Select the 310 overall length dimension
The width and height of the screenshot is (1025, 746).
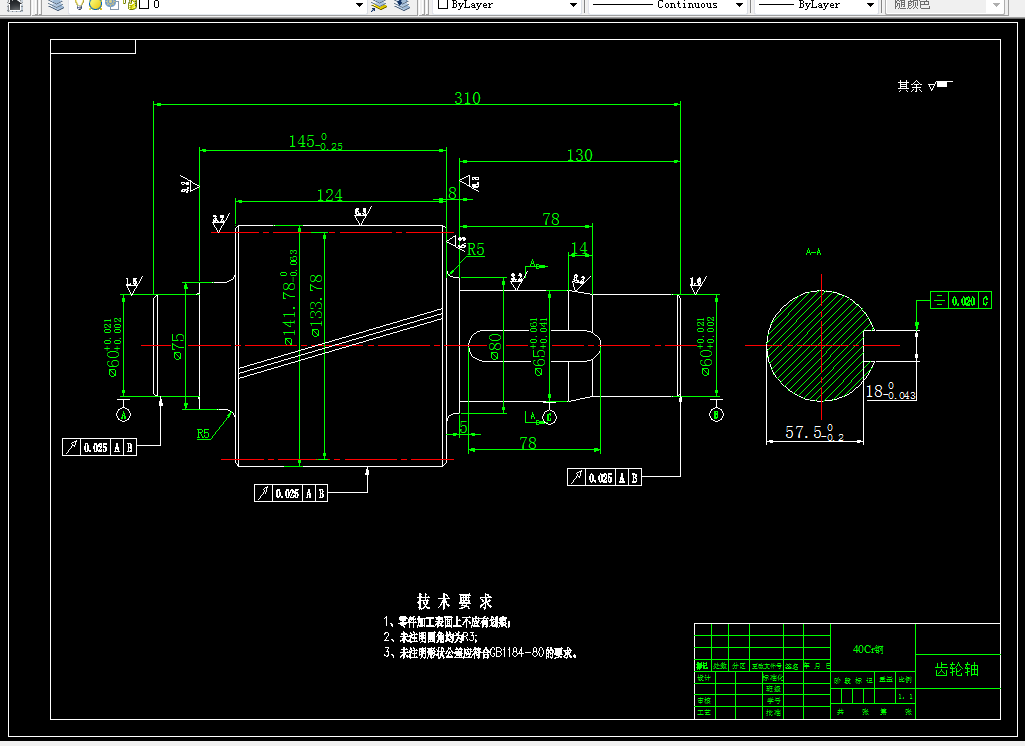coord(467,98)
